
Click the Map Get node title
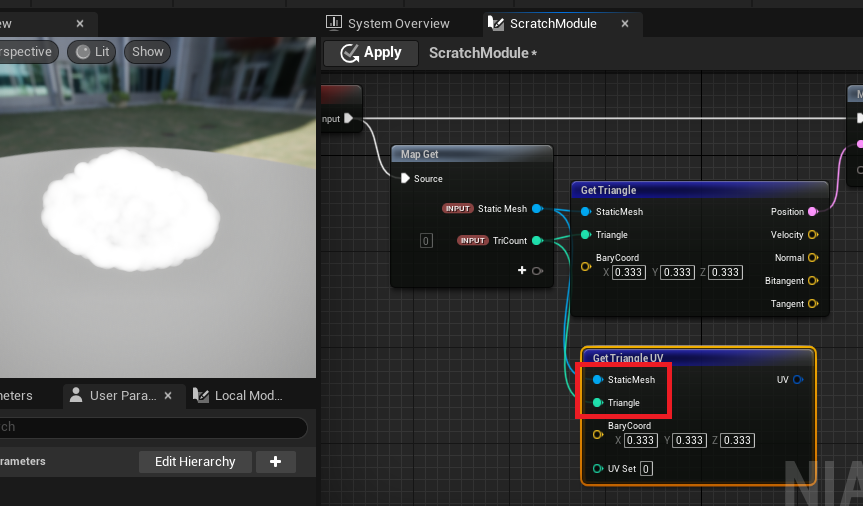point(419,155)
